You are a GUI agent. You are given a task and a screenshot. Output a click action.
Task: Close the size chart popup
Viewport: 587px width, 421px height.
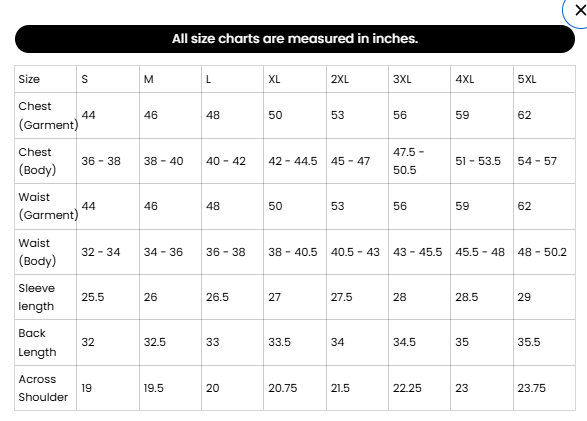(x=579, y=10)
